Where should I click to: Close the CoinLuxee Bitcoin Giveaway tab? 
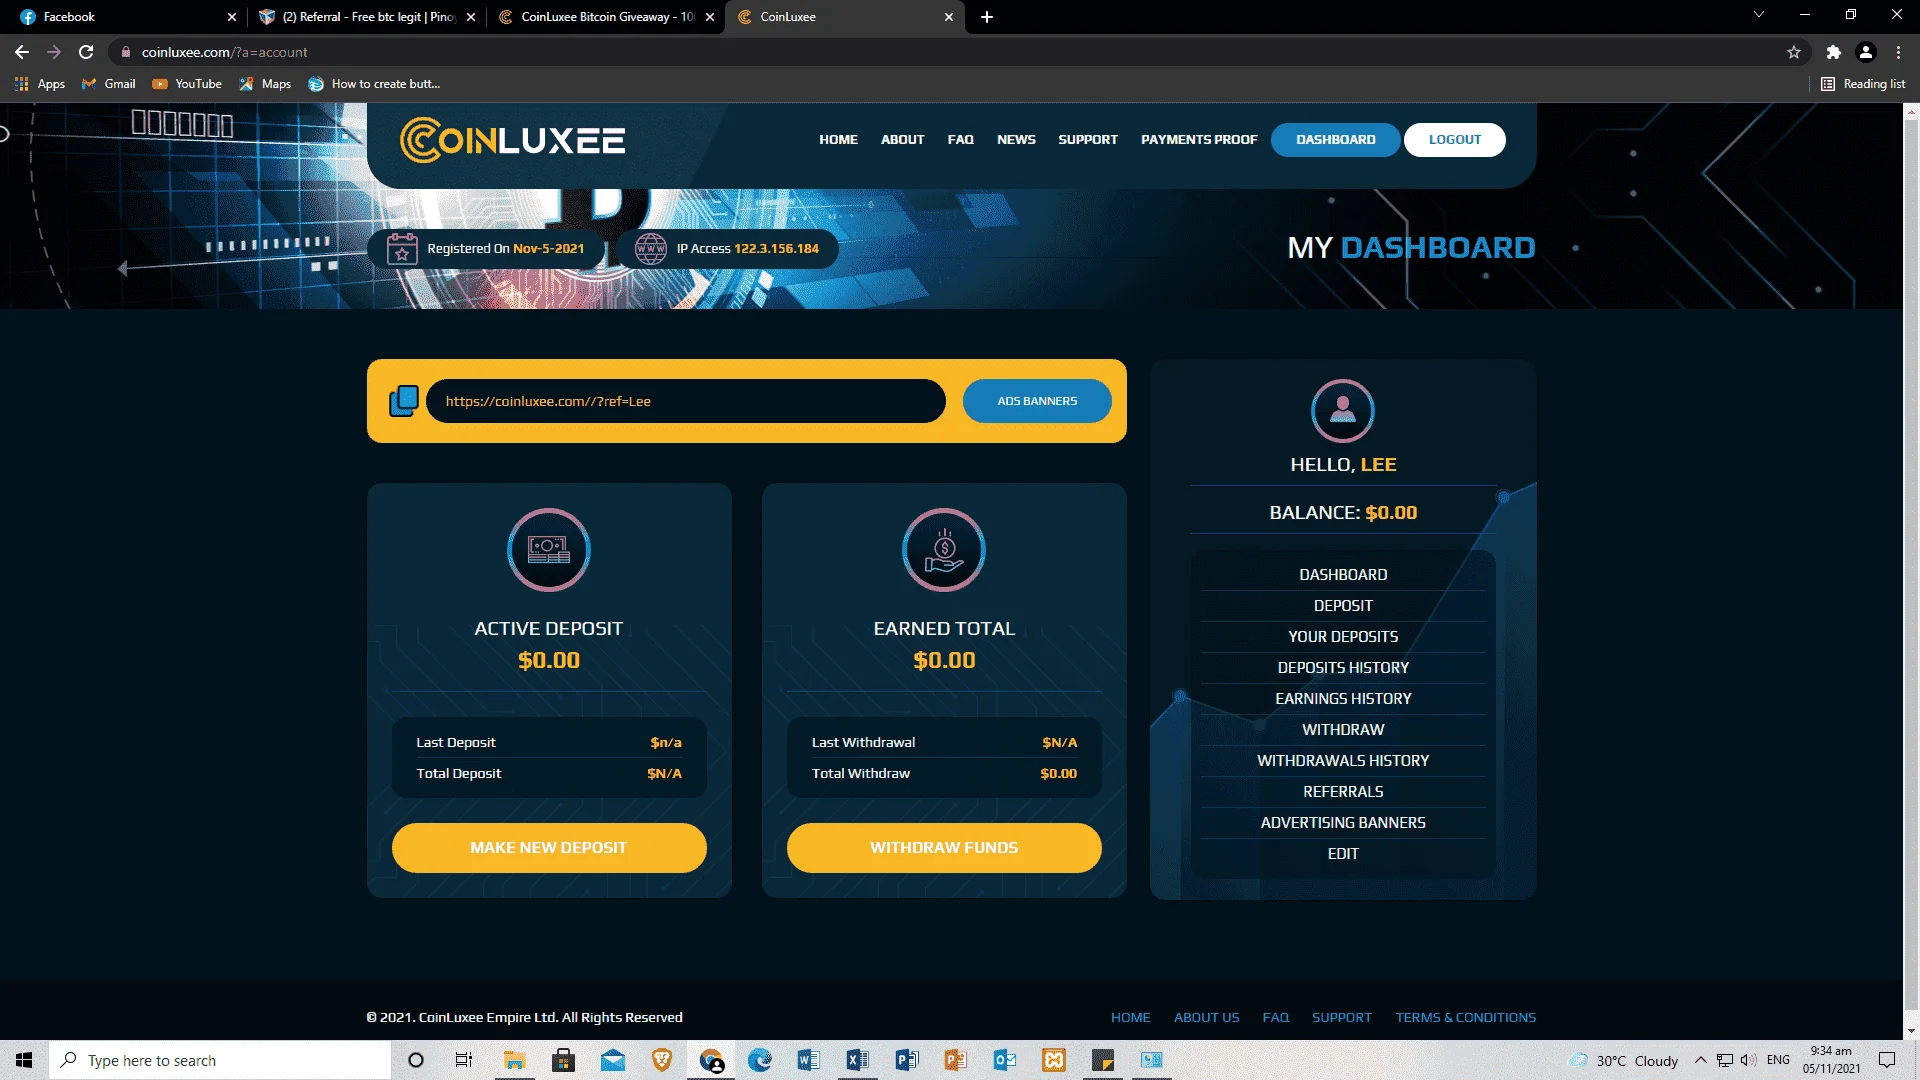click(x=710, y=17)
